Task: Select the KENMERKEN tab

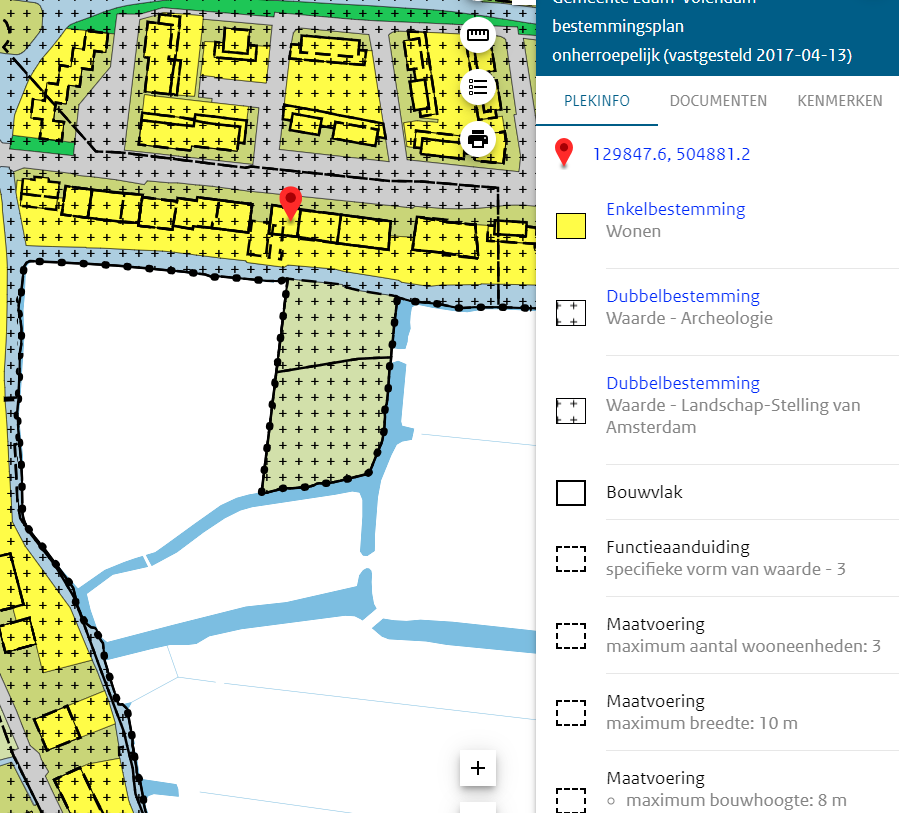Action: pyautogui.click(x=839, y=101)
